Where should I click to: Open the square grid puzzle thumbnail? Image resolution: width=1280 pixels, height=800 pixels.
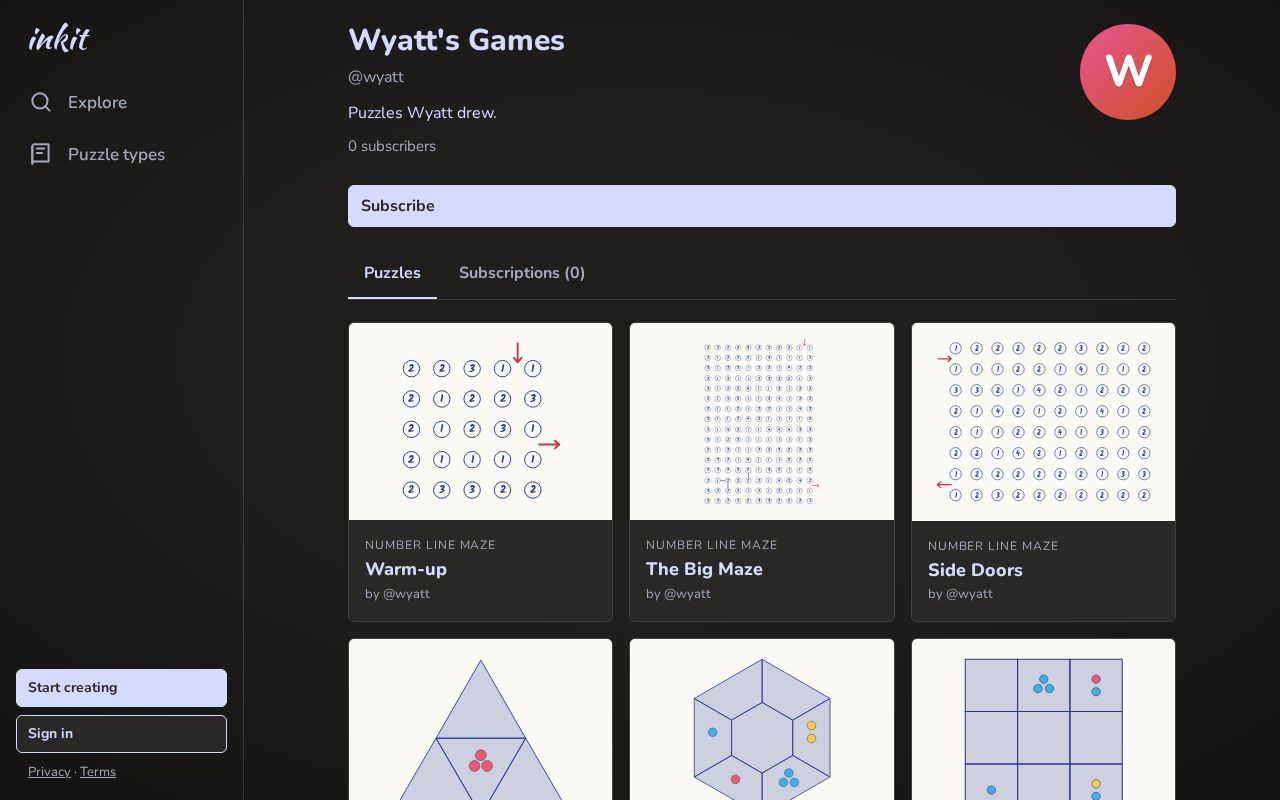[1043, 720]
